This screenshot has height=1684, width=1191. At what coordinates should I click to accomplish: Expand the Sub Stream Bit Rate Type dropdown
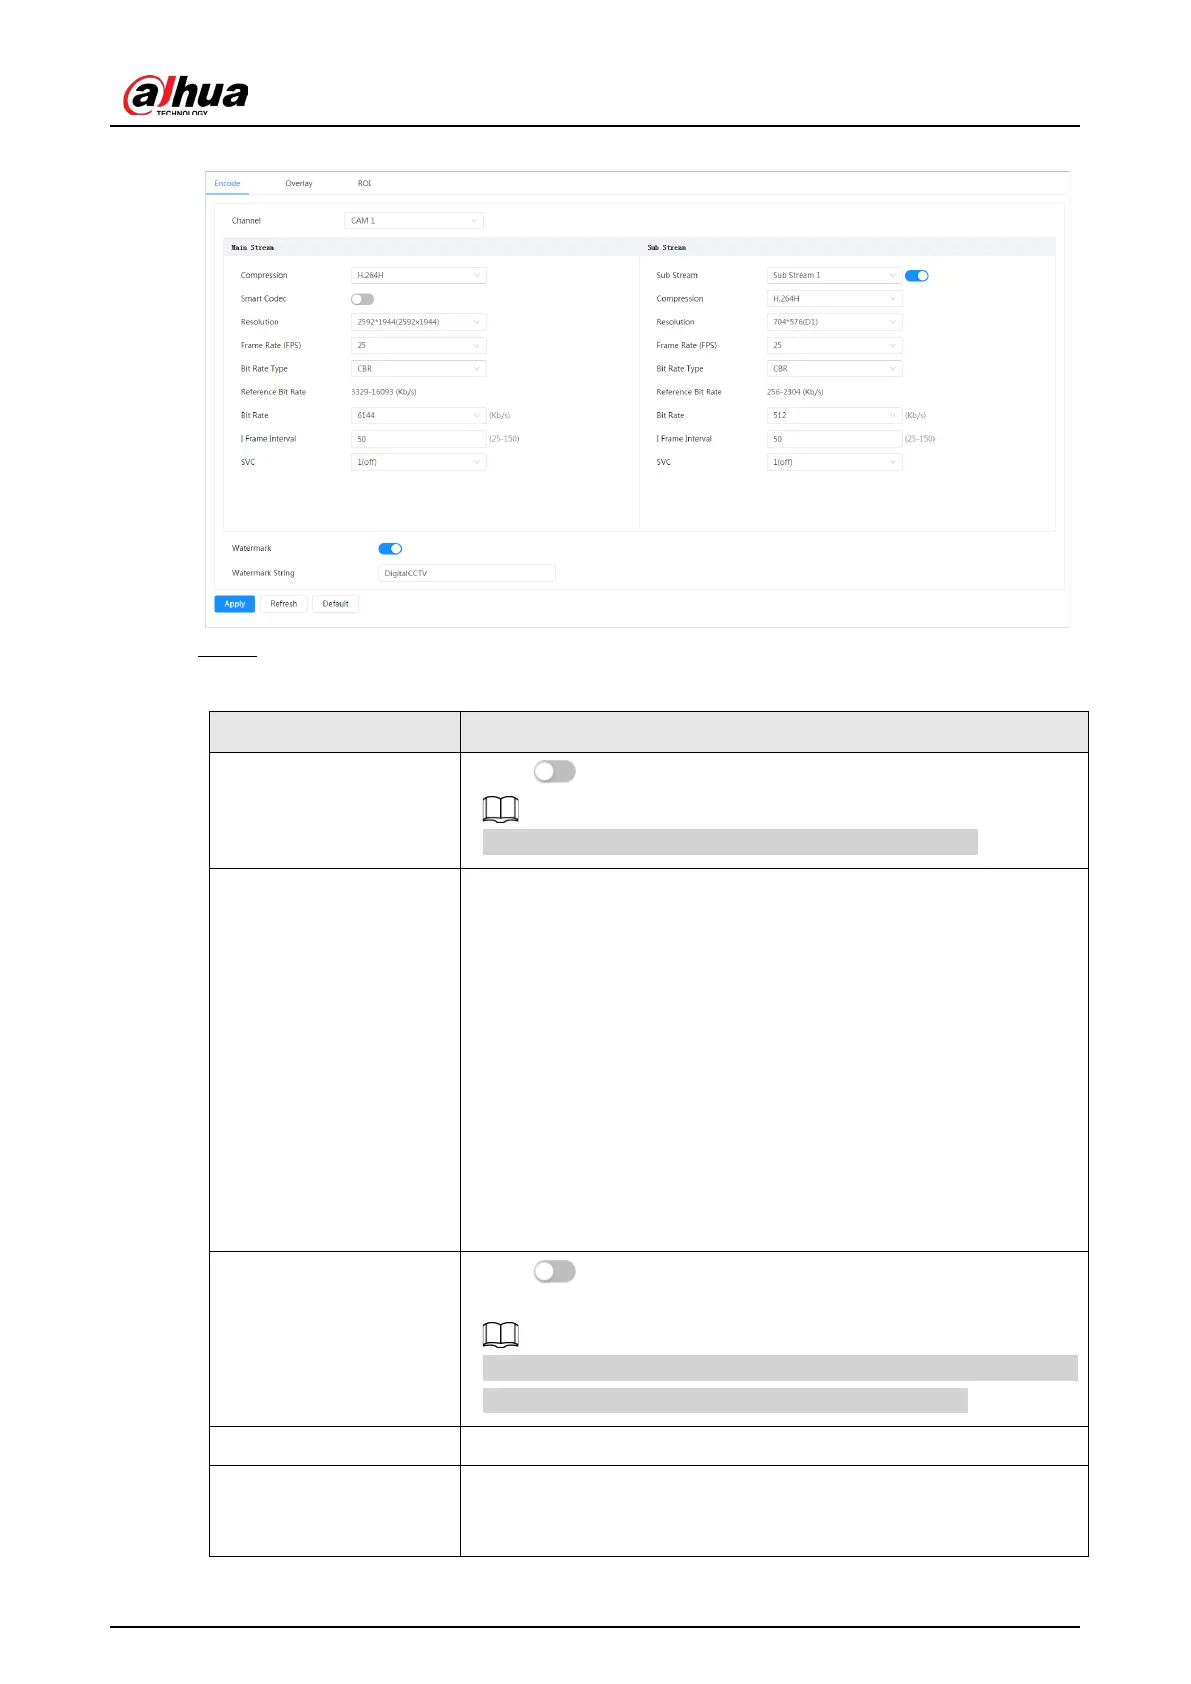coord(834,369)
